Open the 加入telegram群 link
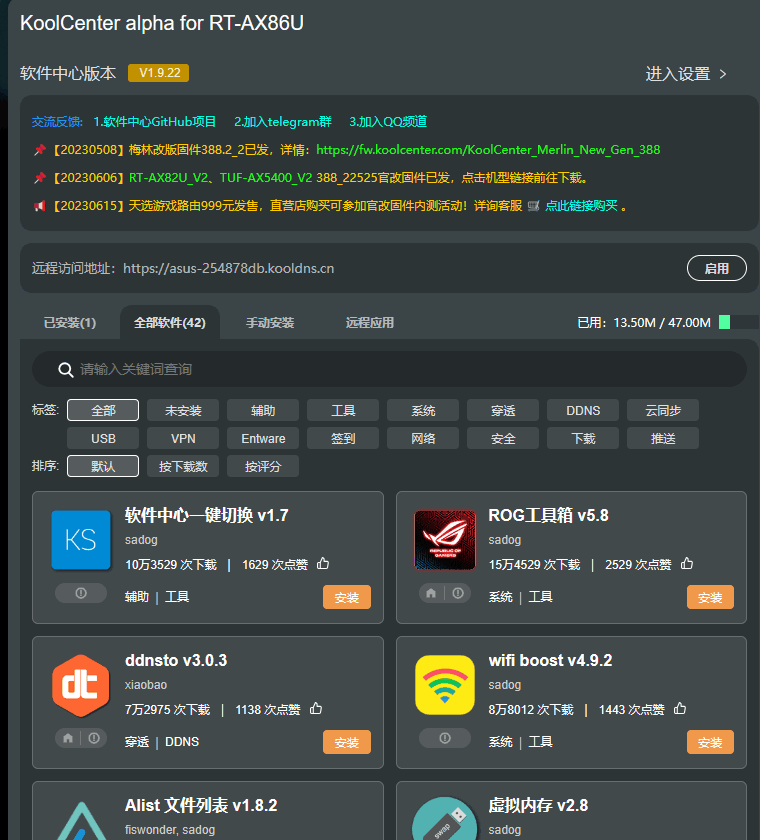Image resolution: width=760 pixels, height=840 pixels. 283,122
